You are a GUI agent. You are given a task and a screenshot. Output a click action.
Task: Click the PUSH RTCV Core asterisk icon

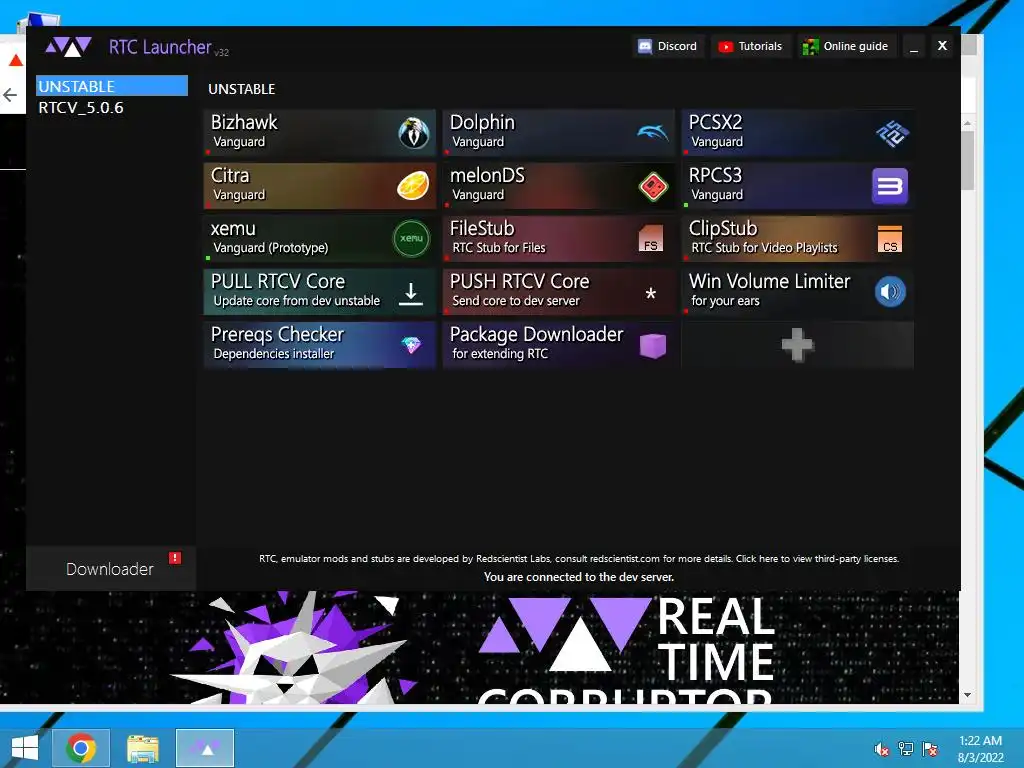(650, 294)
